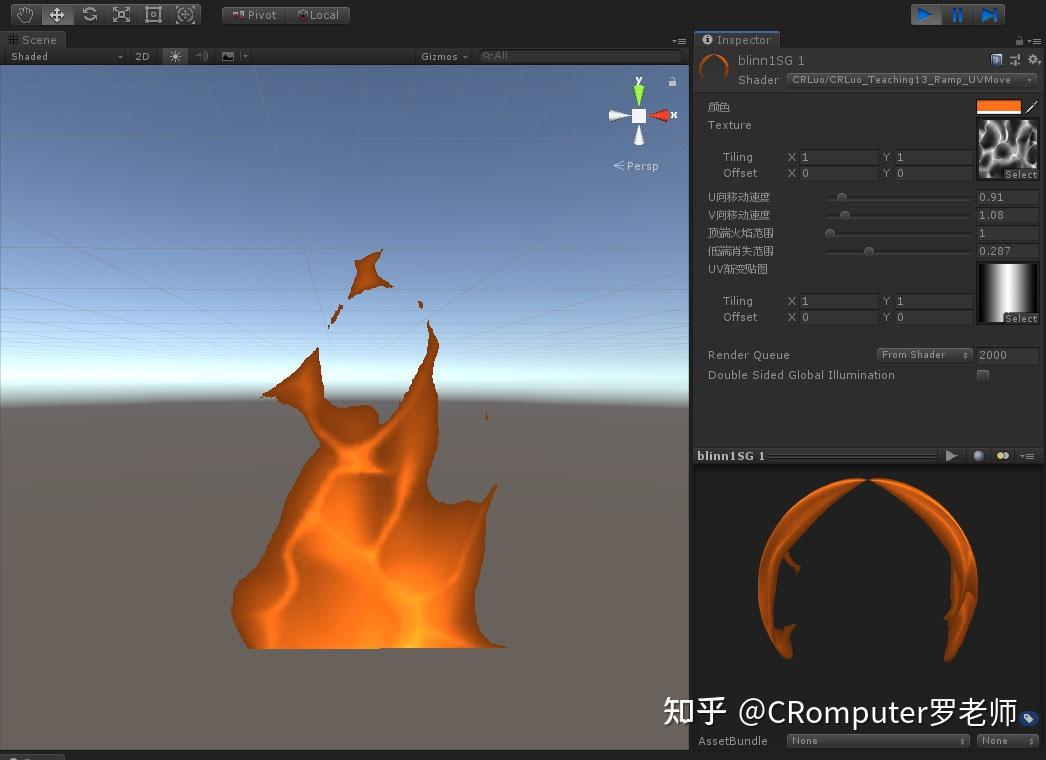Mute scene view audio
The width and height of the screenshot is (1046, 760).
coord(204,56)
